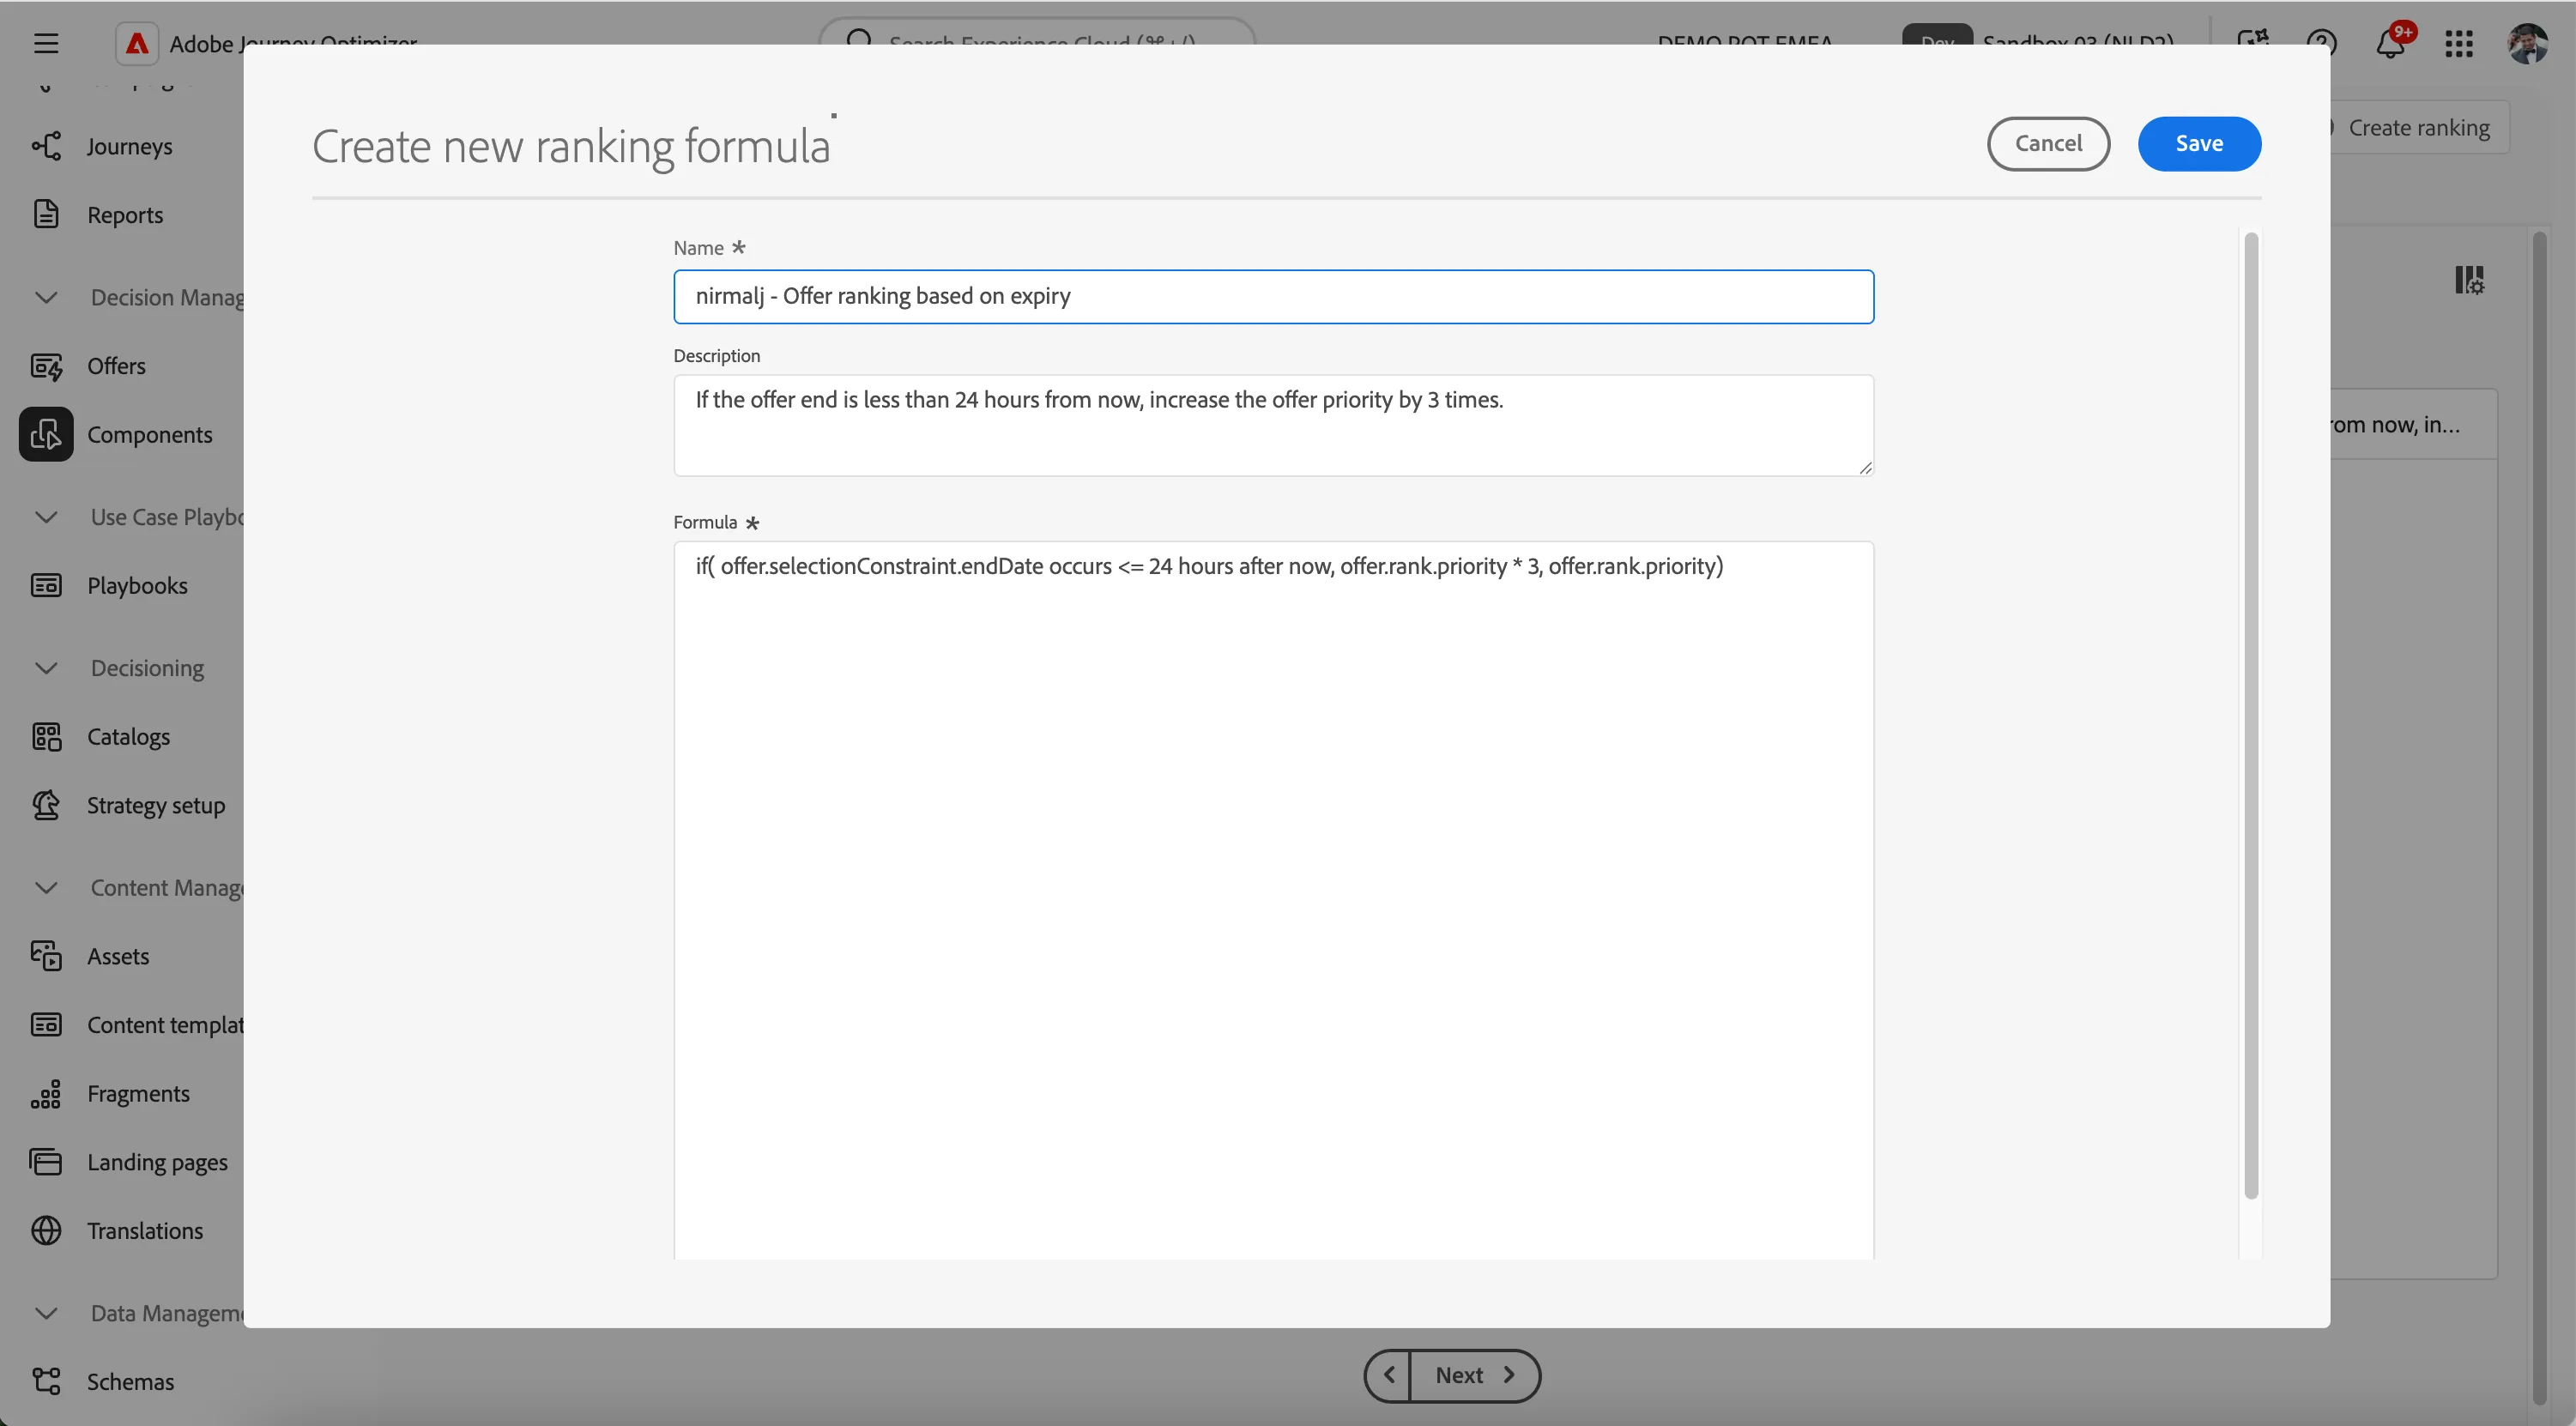This screenshot has height=1426, width=2576.
Task: Go to Landing pages menu item
Action: [157, 1162]
